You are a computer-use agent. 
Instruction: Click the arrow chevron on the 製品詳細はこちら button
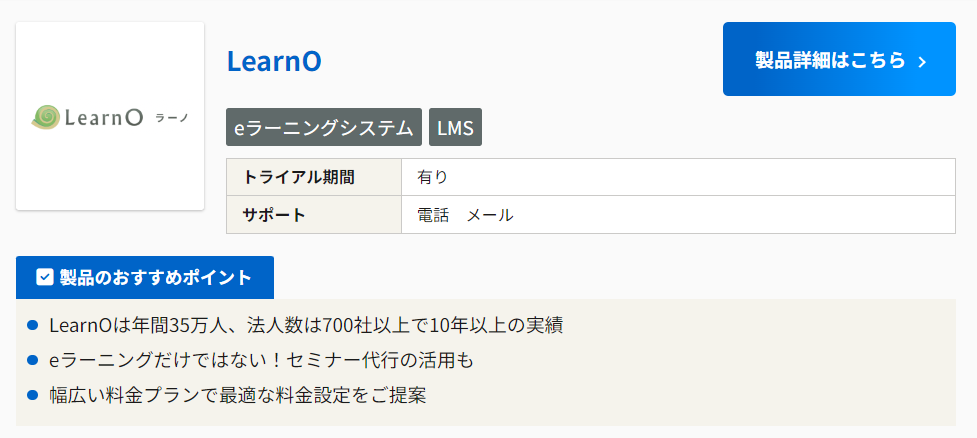(x=922, y=61)
